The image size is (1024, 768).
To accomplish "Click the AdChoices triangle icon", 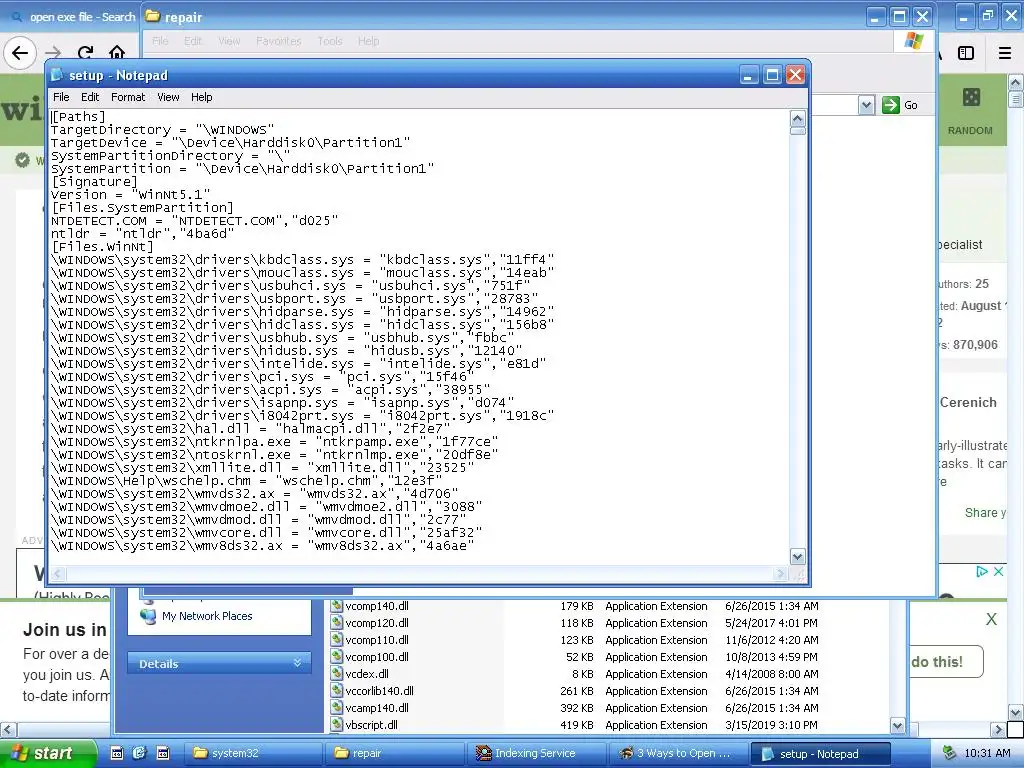I will (x=982, y=571).
